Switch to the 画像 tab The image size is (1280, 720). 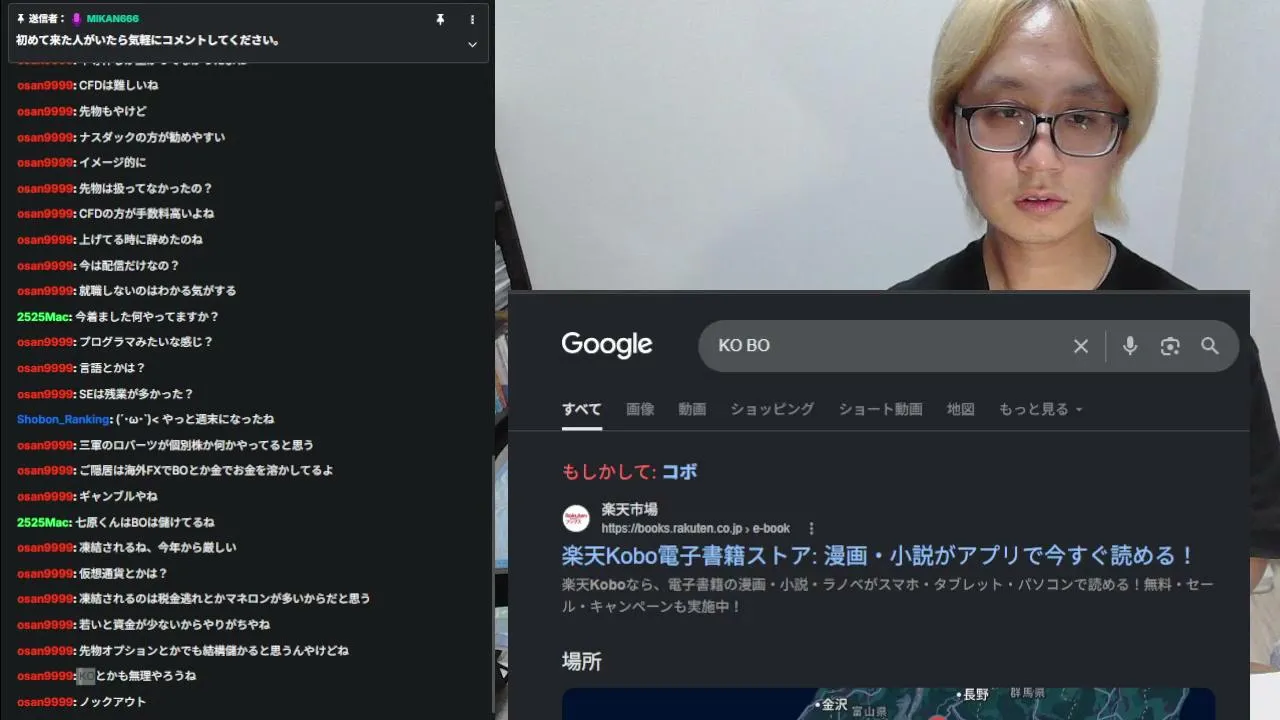point(640,409)
